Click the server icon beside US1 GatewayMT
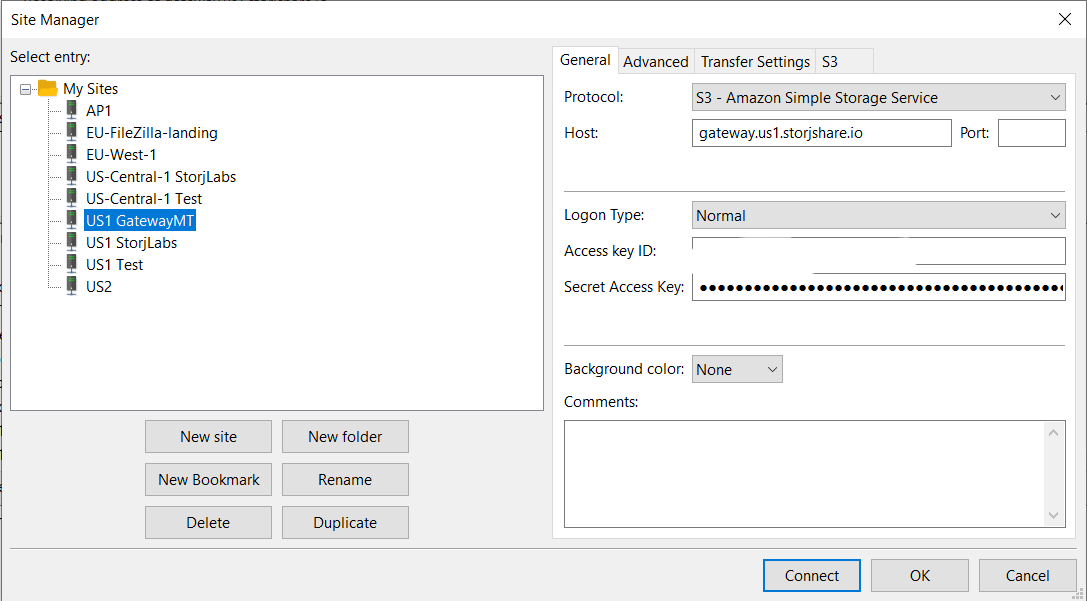The image size is (1087, 601). [x=71, y=220]
